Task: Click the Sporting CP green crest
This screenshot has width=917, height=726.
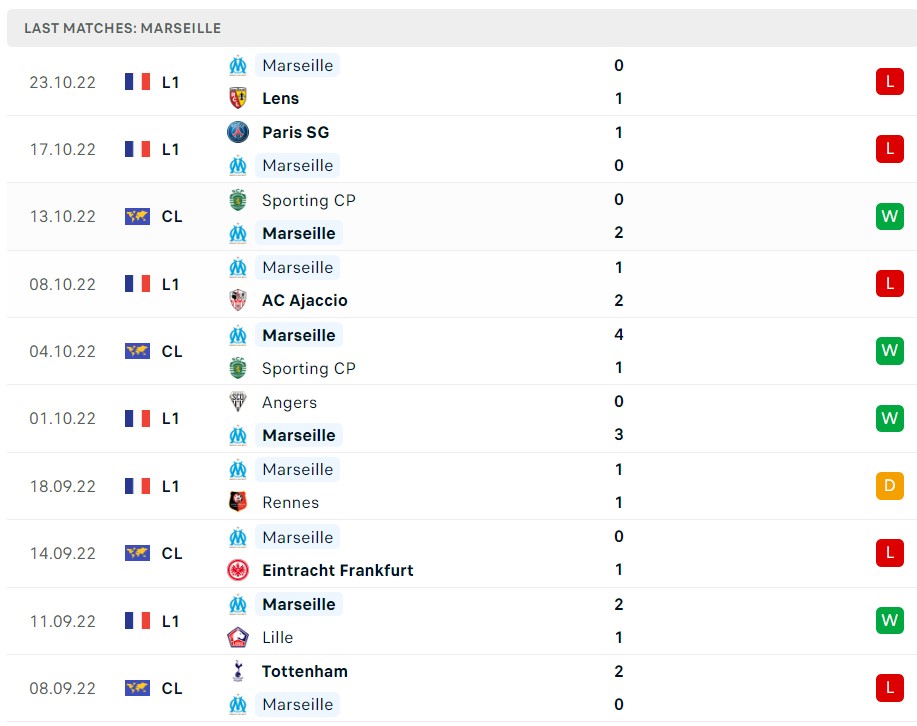Action: pos(237,200)
